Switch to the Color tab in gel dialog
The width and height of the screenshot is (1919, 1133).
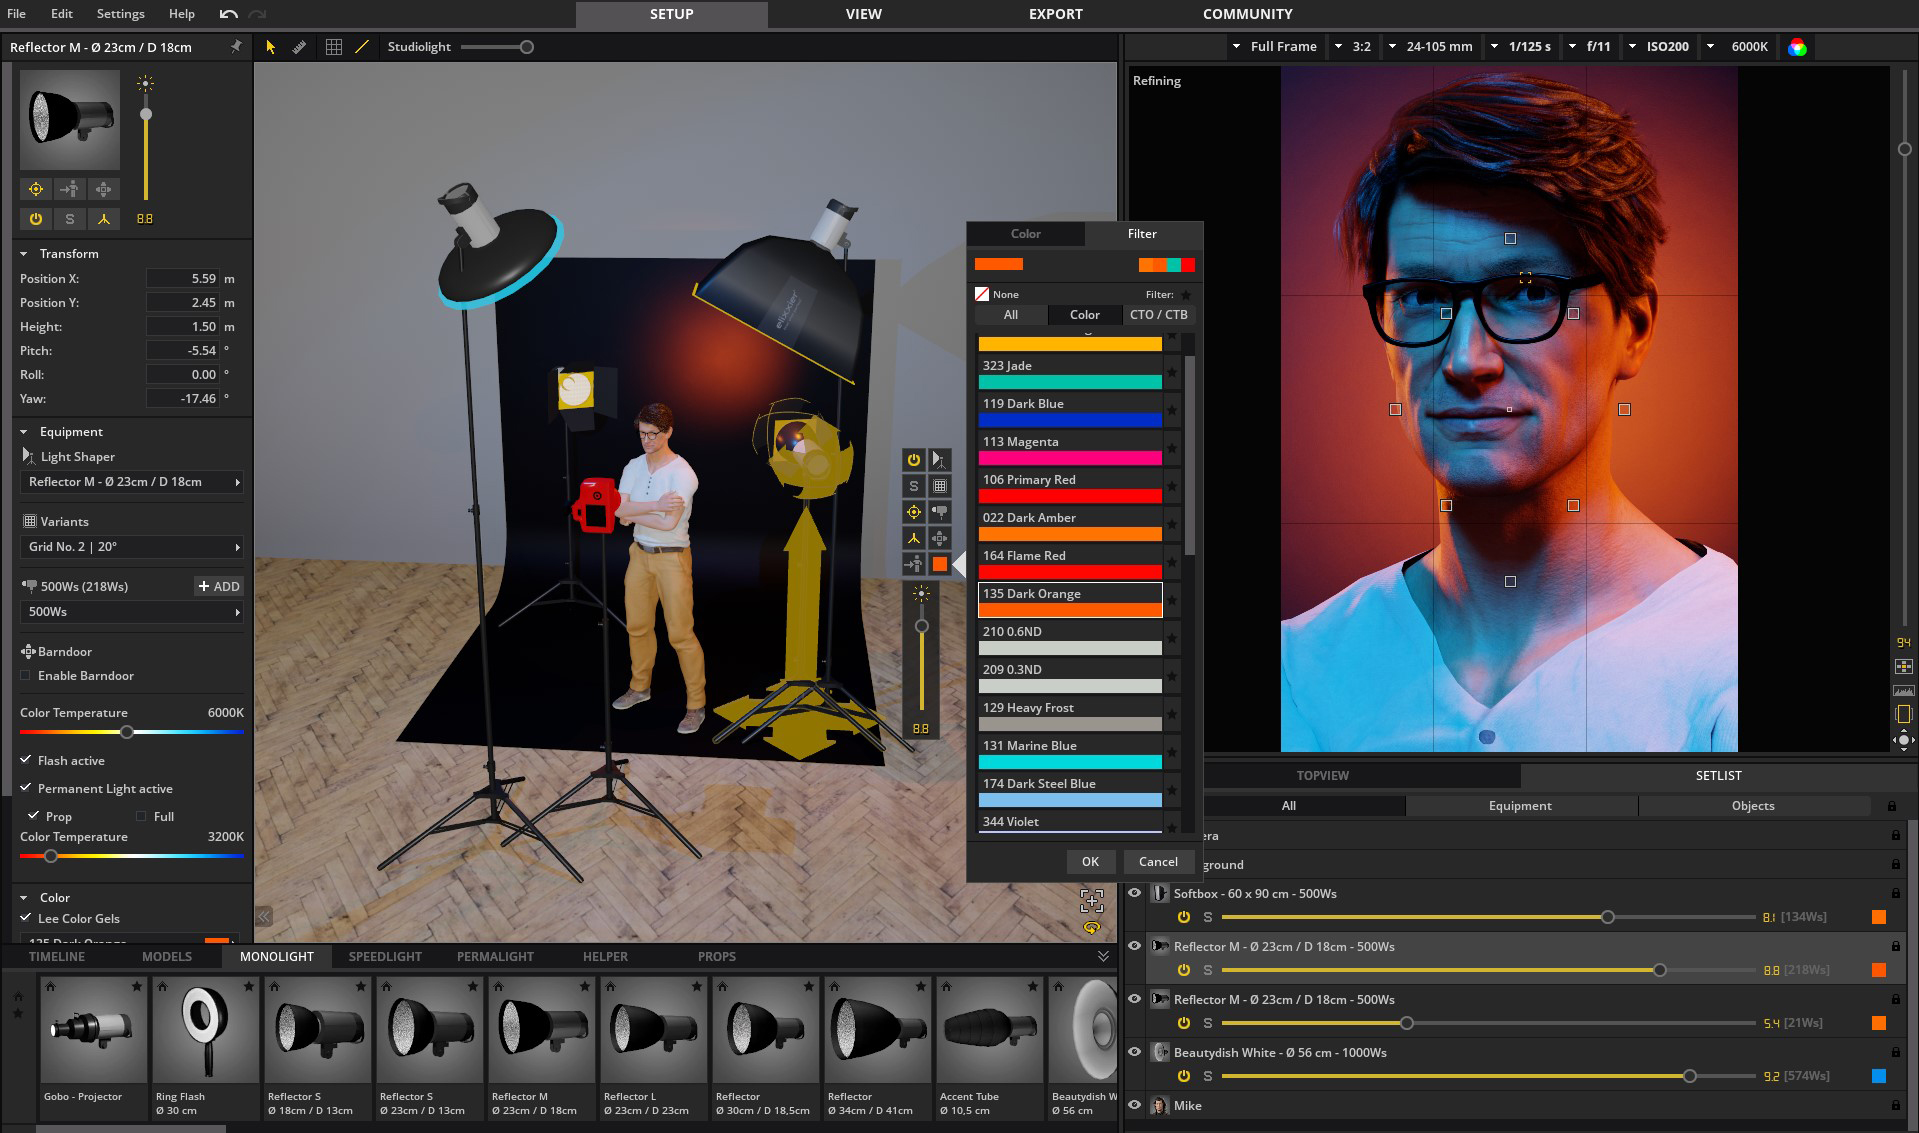tap(1025, 234)
